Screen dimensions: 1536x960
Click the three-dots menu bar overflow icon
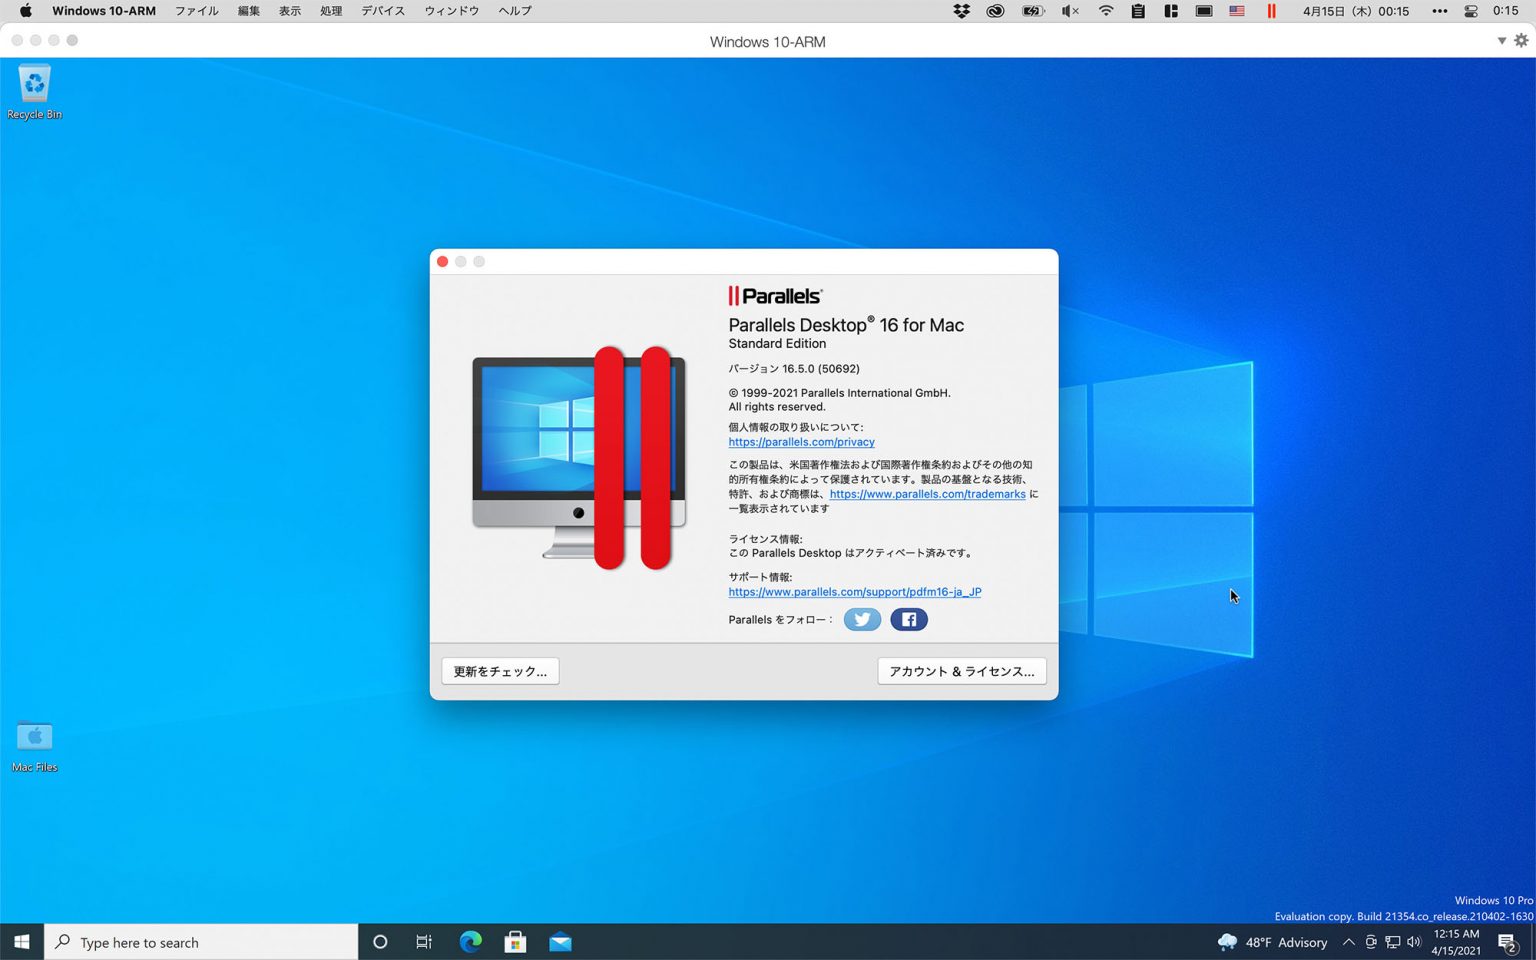(1439, 11)
